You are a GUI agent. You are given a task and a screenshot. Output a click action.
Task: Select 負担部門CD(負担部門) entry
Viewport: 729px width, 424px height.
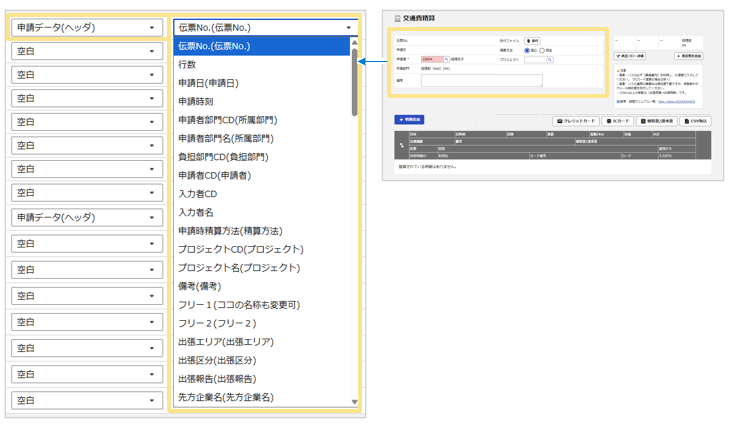262,157
